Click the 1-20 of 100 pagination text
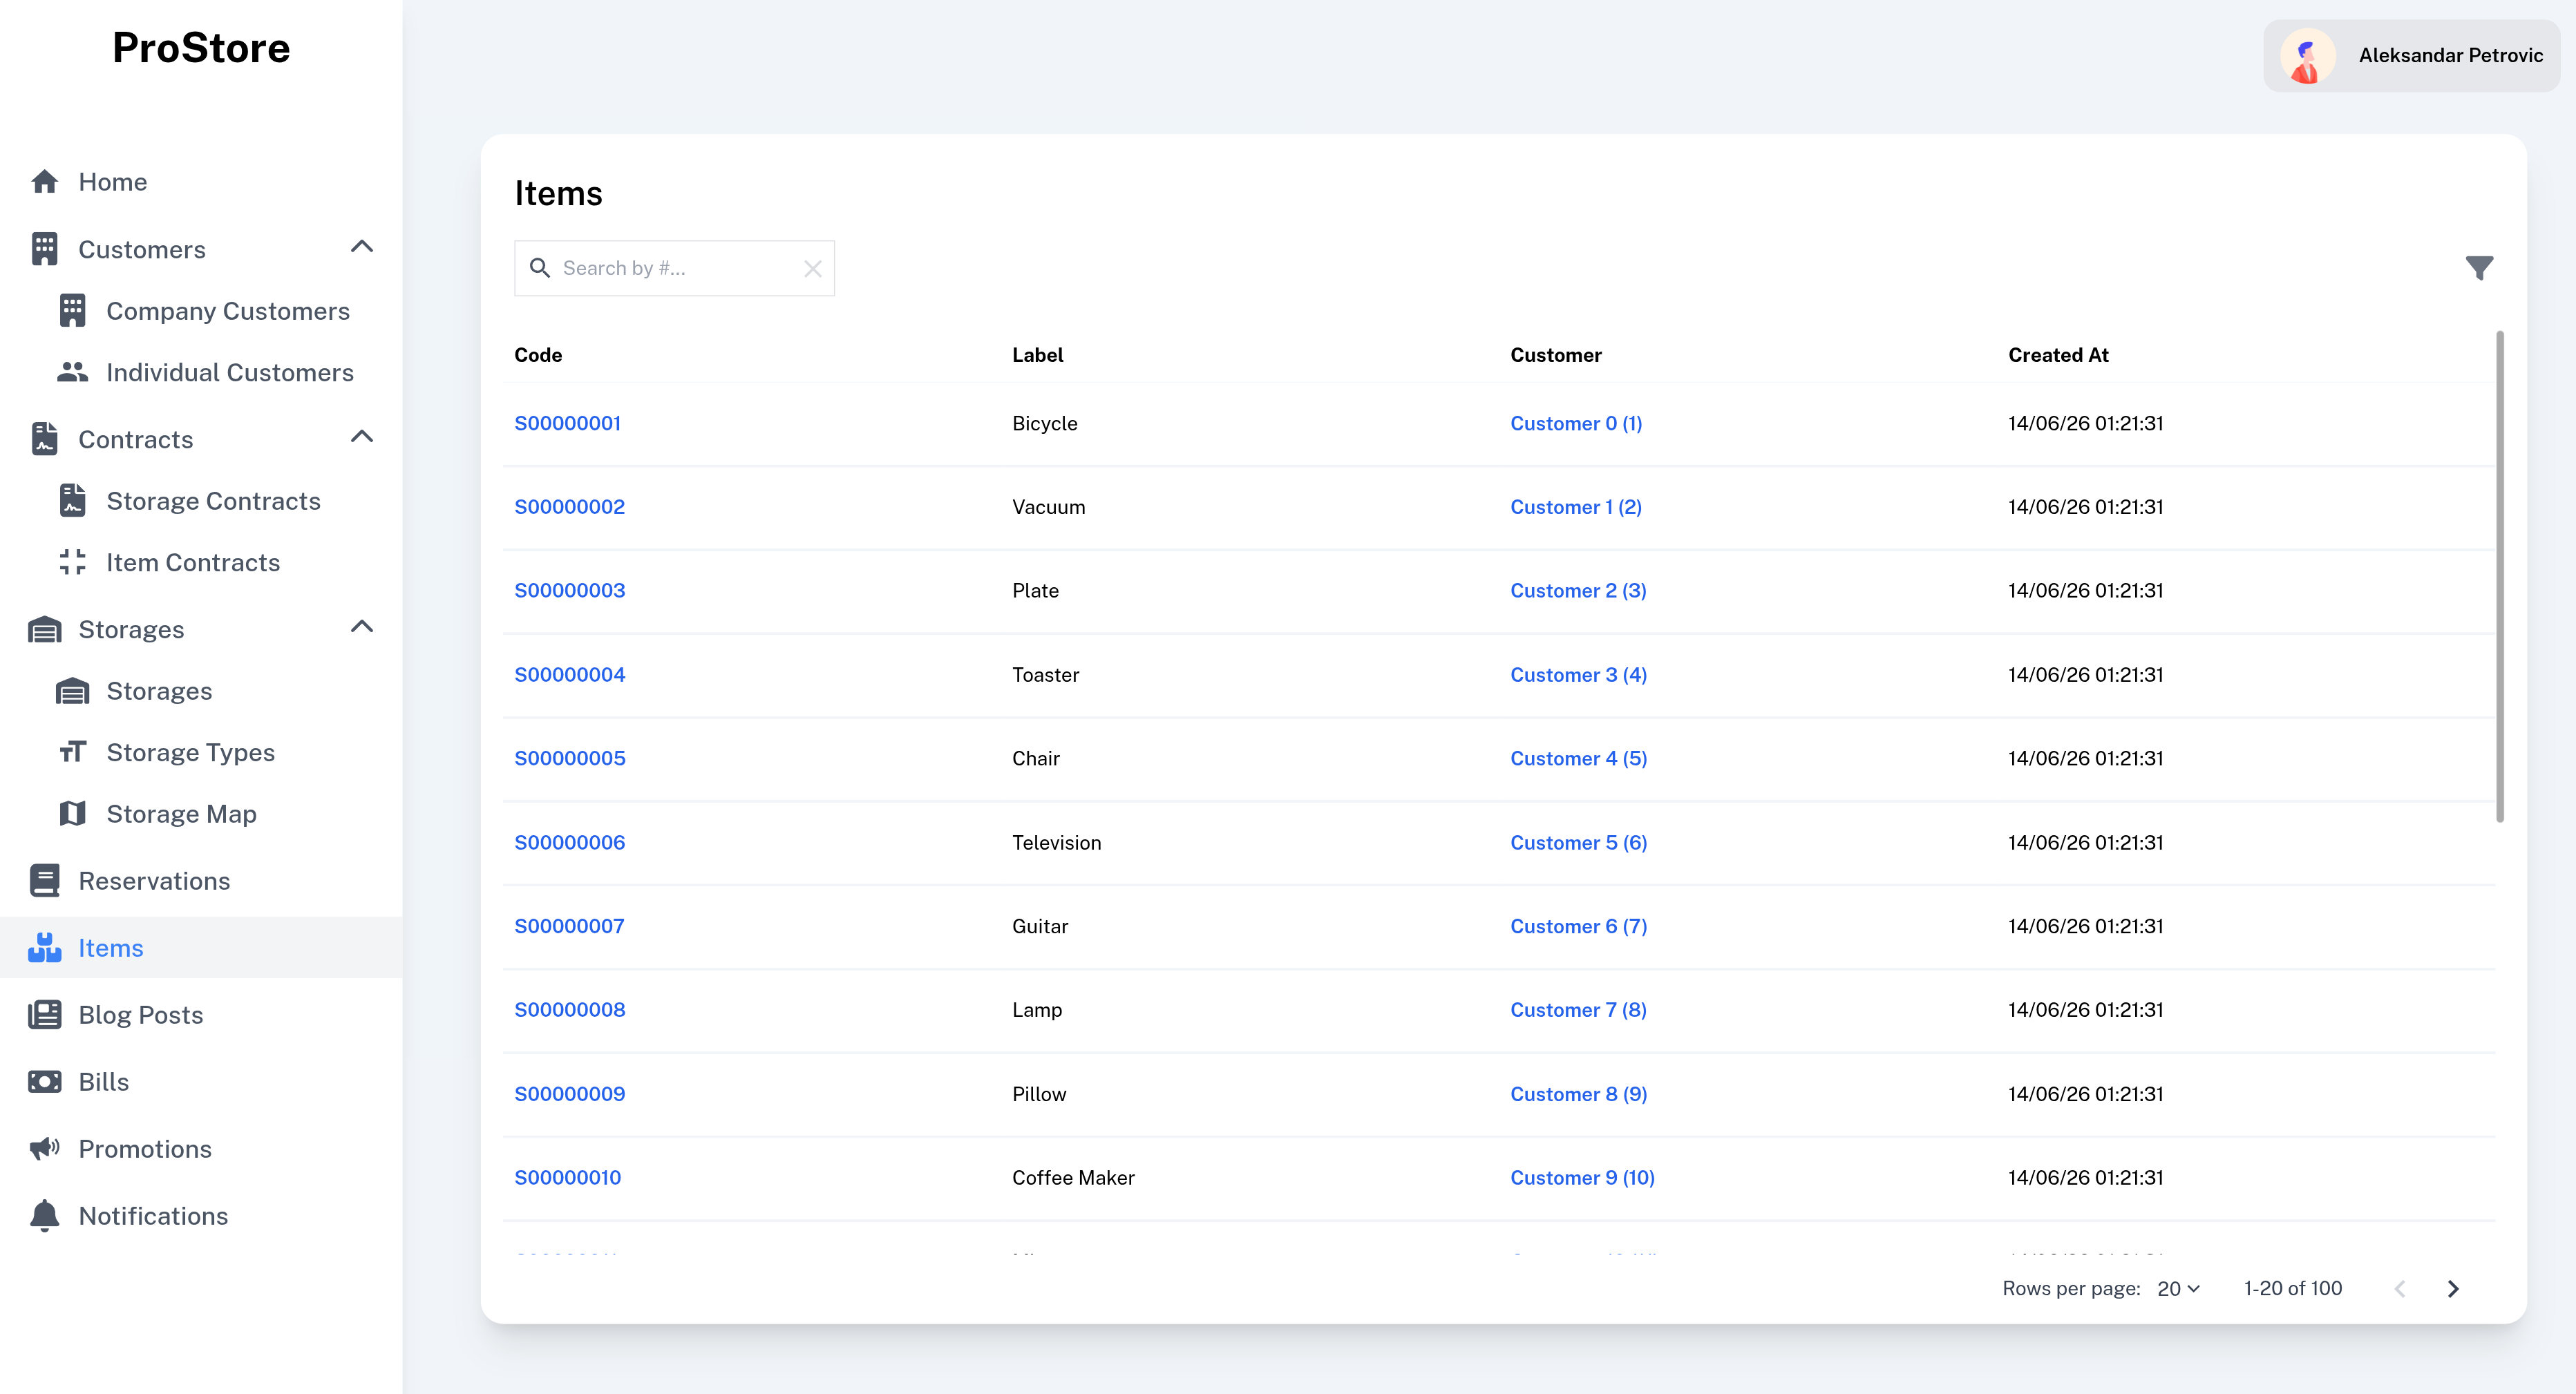This screenshot has width=2576, height=1394. 2292,1289
